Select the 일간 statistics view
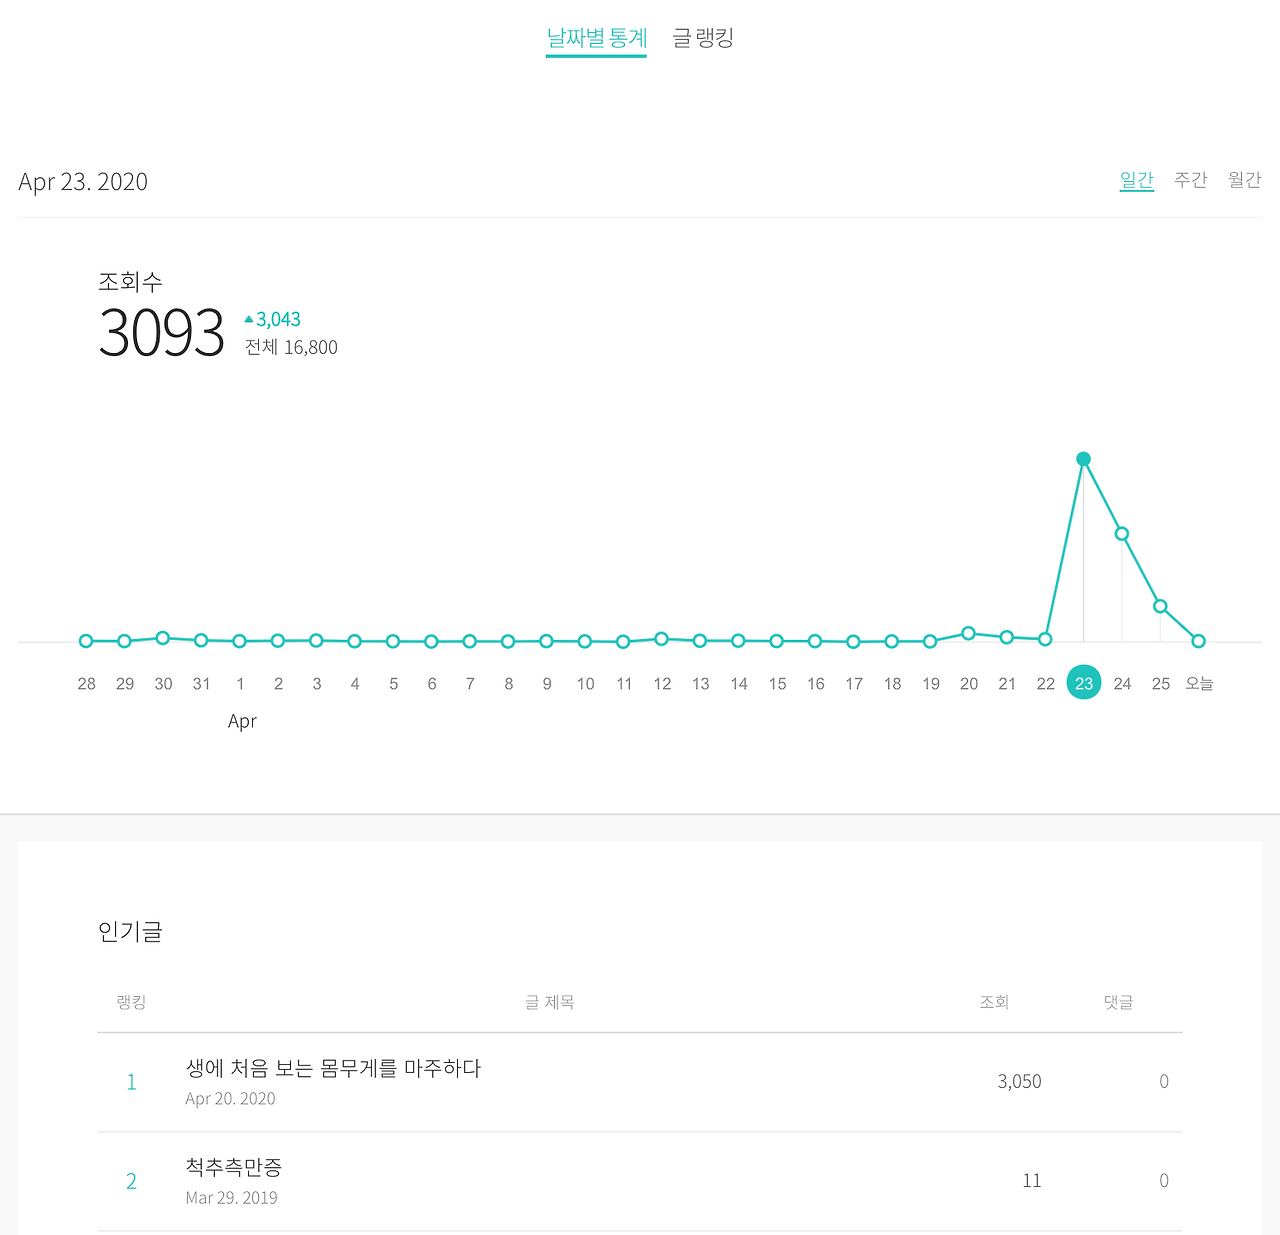 (x=1137, y=180)
